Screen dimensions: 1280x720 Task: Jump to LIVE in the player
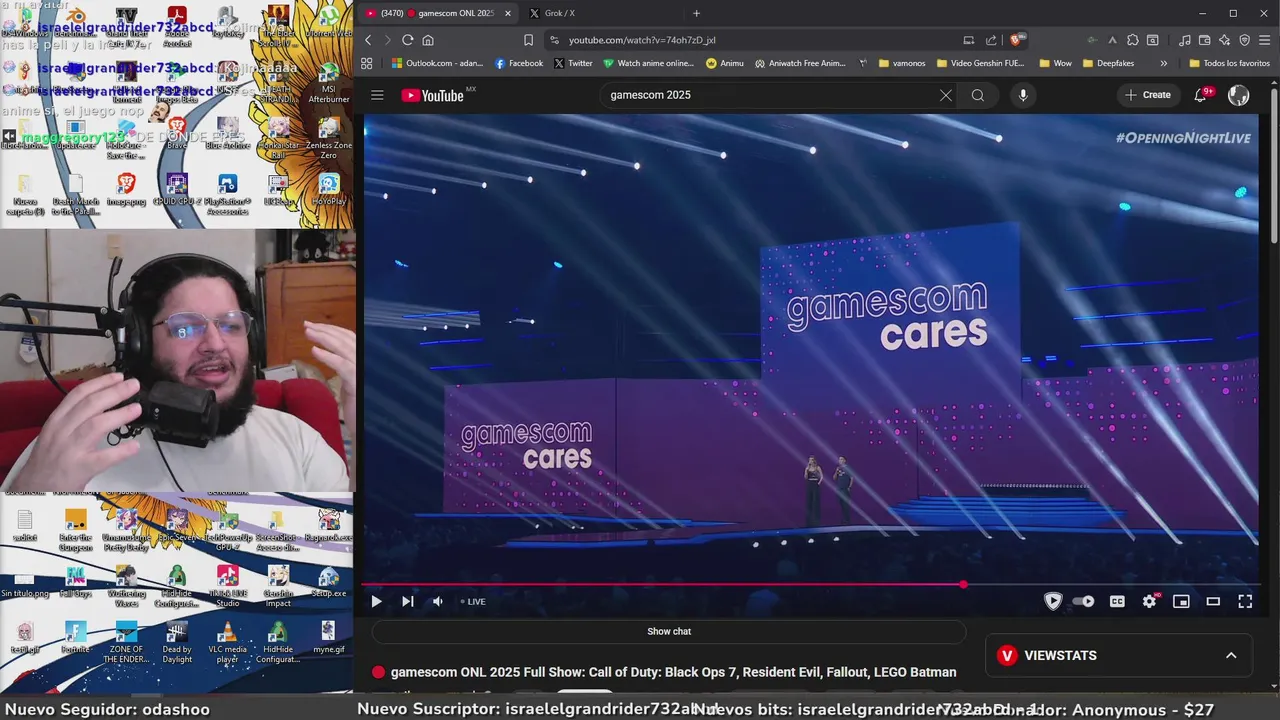(473, 601)
